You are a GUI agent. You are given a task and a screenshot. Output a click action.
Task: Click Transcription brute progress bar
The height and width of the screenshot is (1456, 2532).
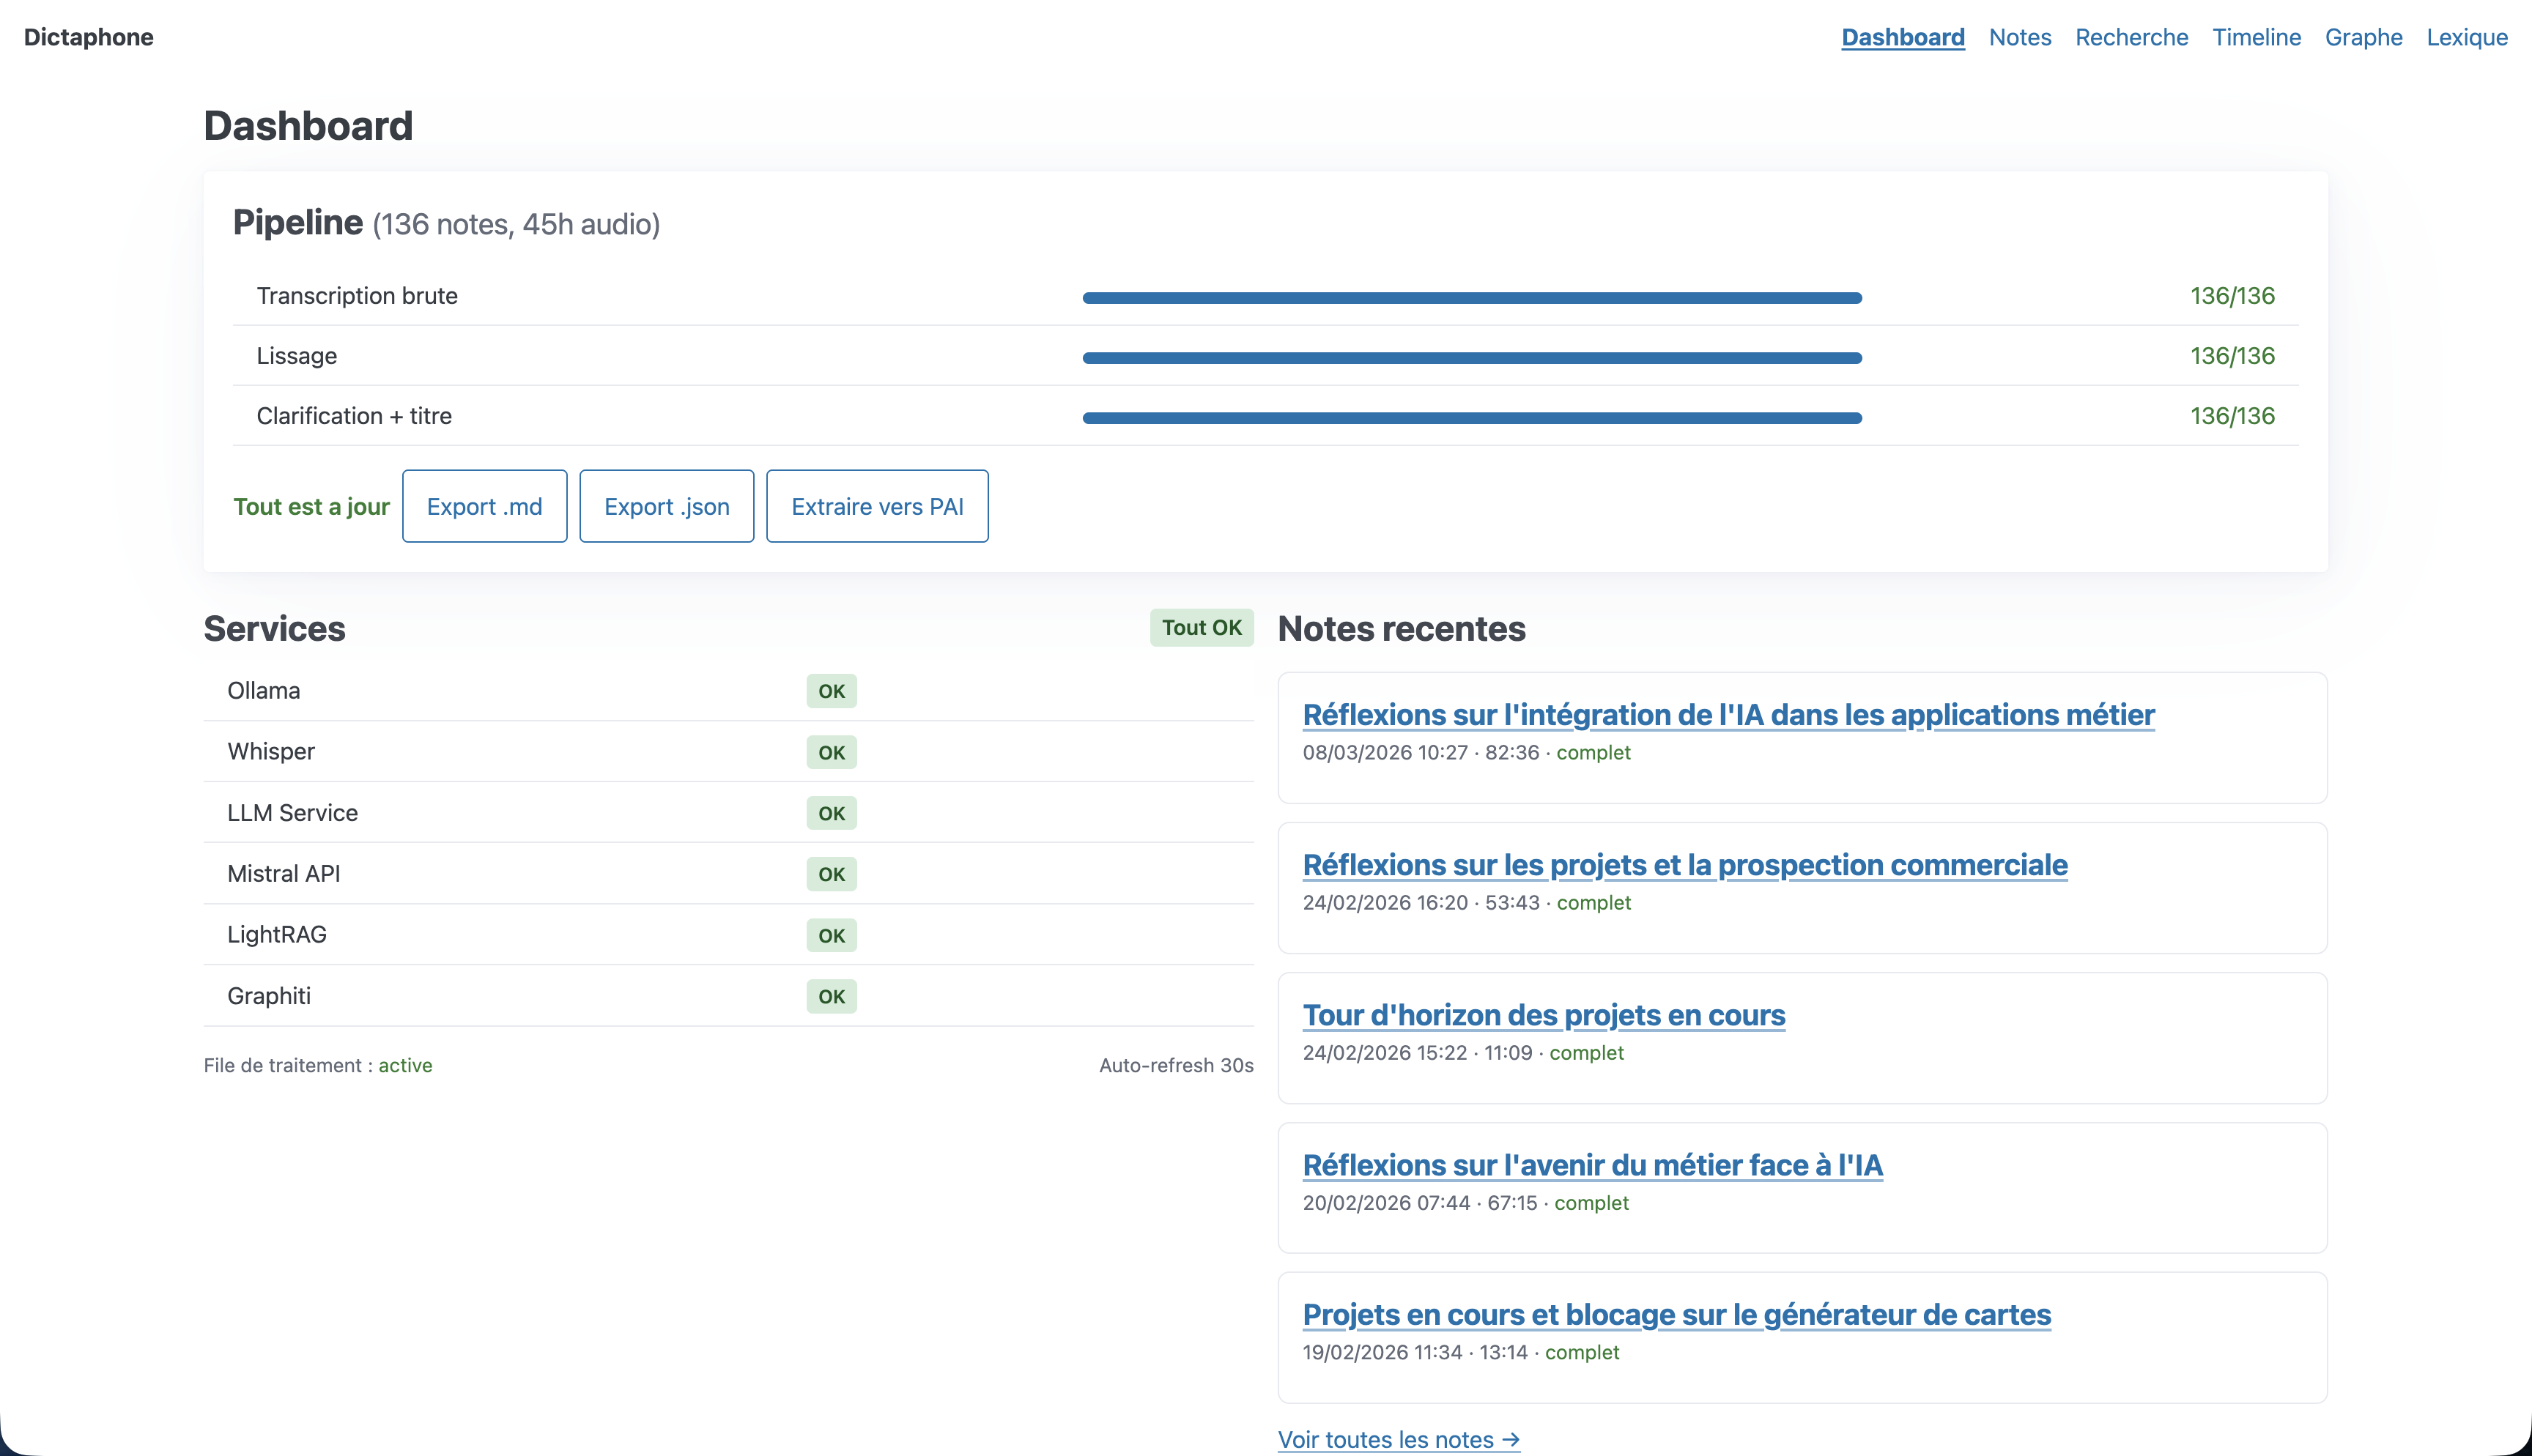[1472, 298]
